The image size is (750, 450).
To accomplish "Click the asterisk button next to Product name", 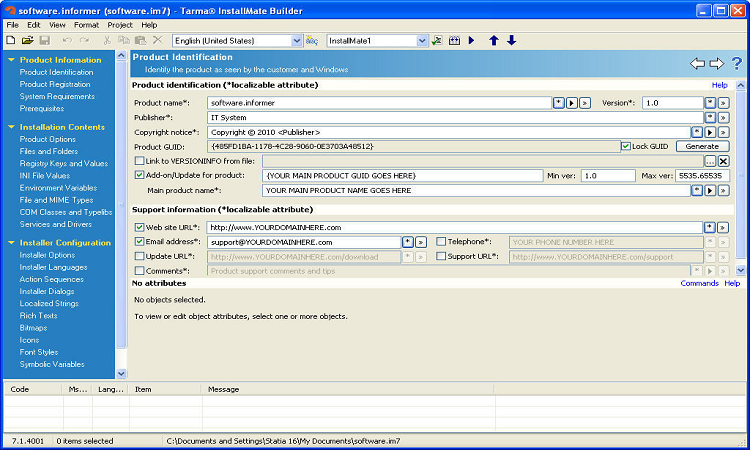I will click(559, 103).
